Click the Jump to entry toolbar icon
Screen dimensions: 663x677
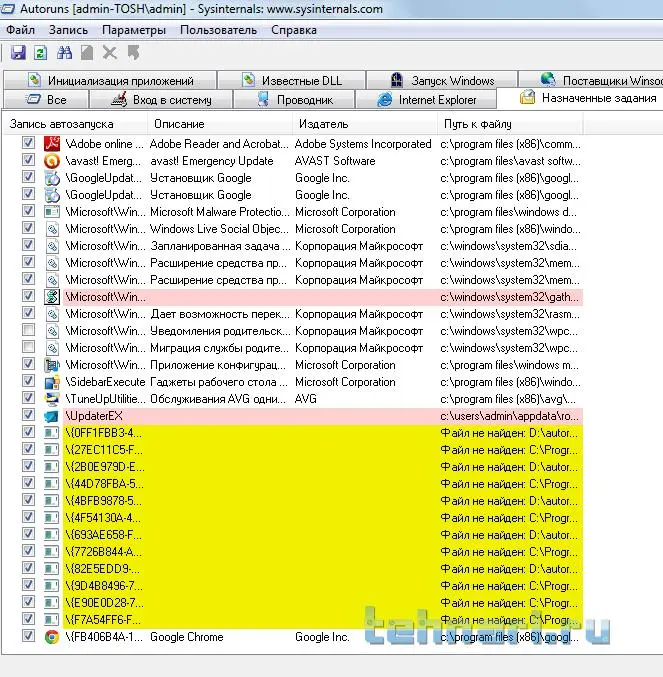click(133, 53)
